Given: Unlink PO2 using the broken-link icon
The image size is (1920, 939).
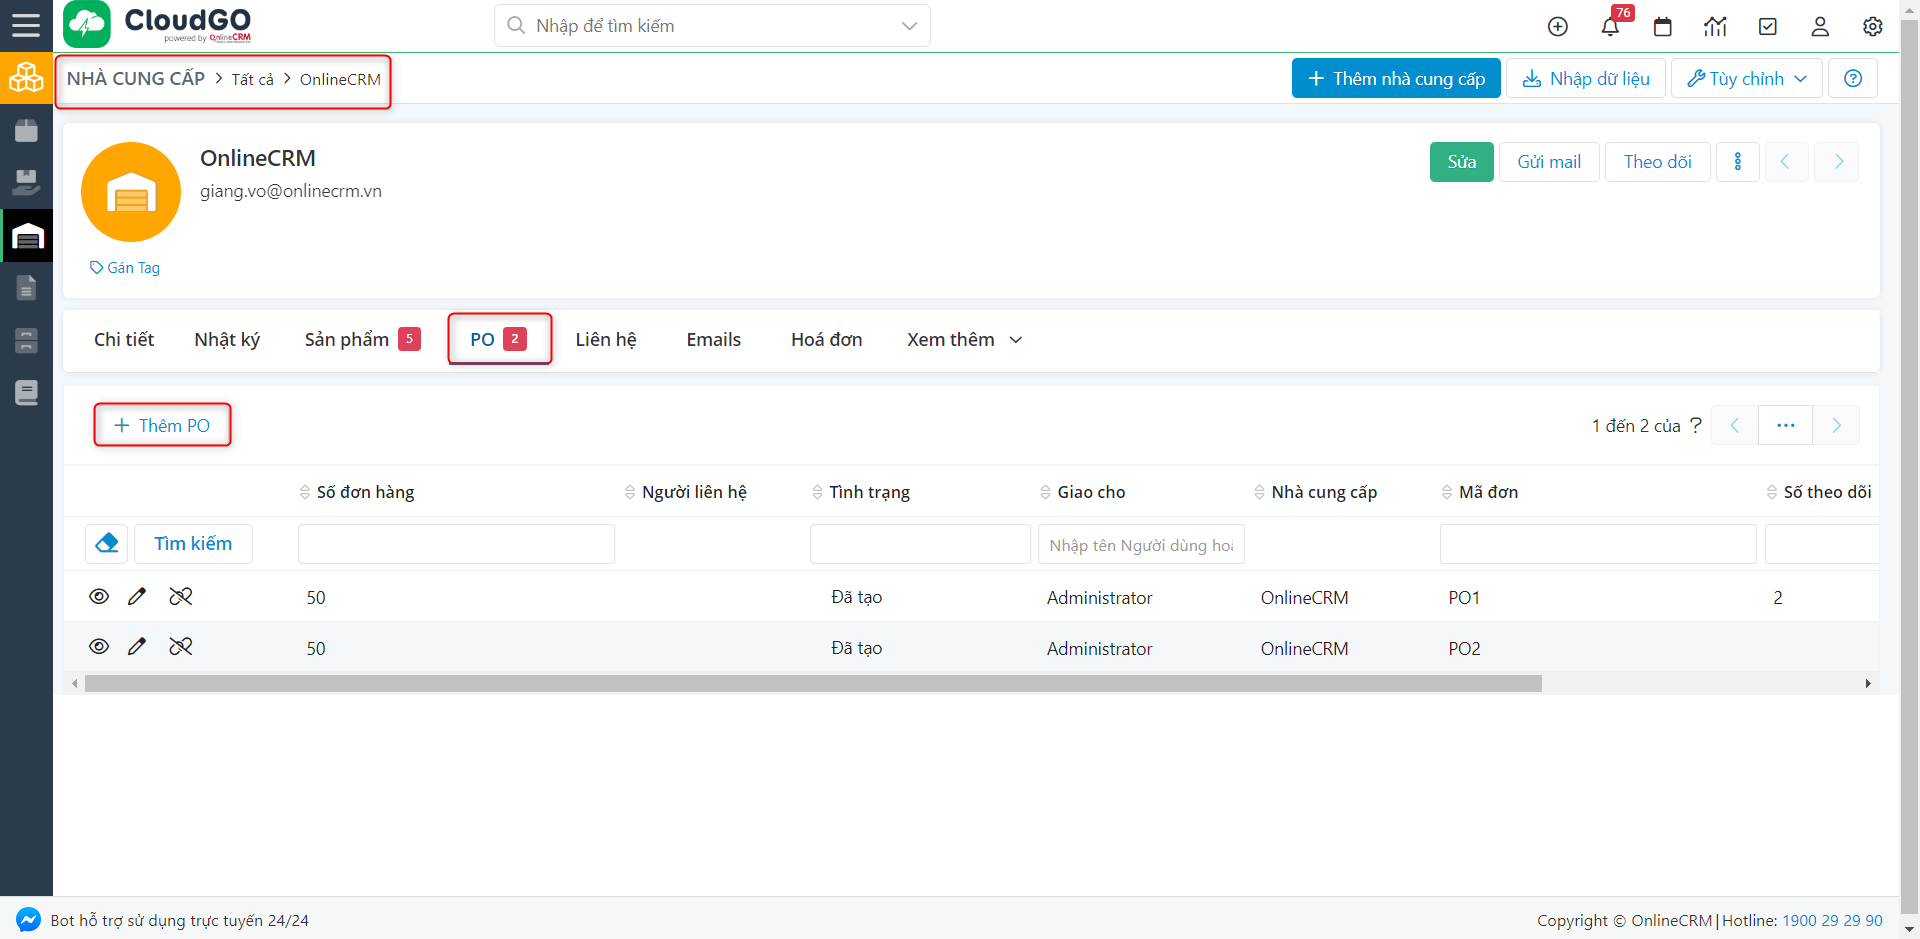Looking at the screenshot, I should point(181,647).
